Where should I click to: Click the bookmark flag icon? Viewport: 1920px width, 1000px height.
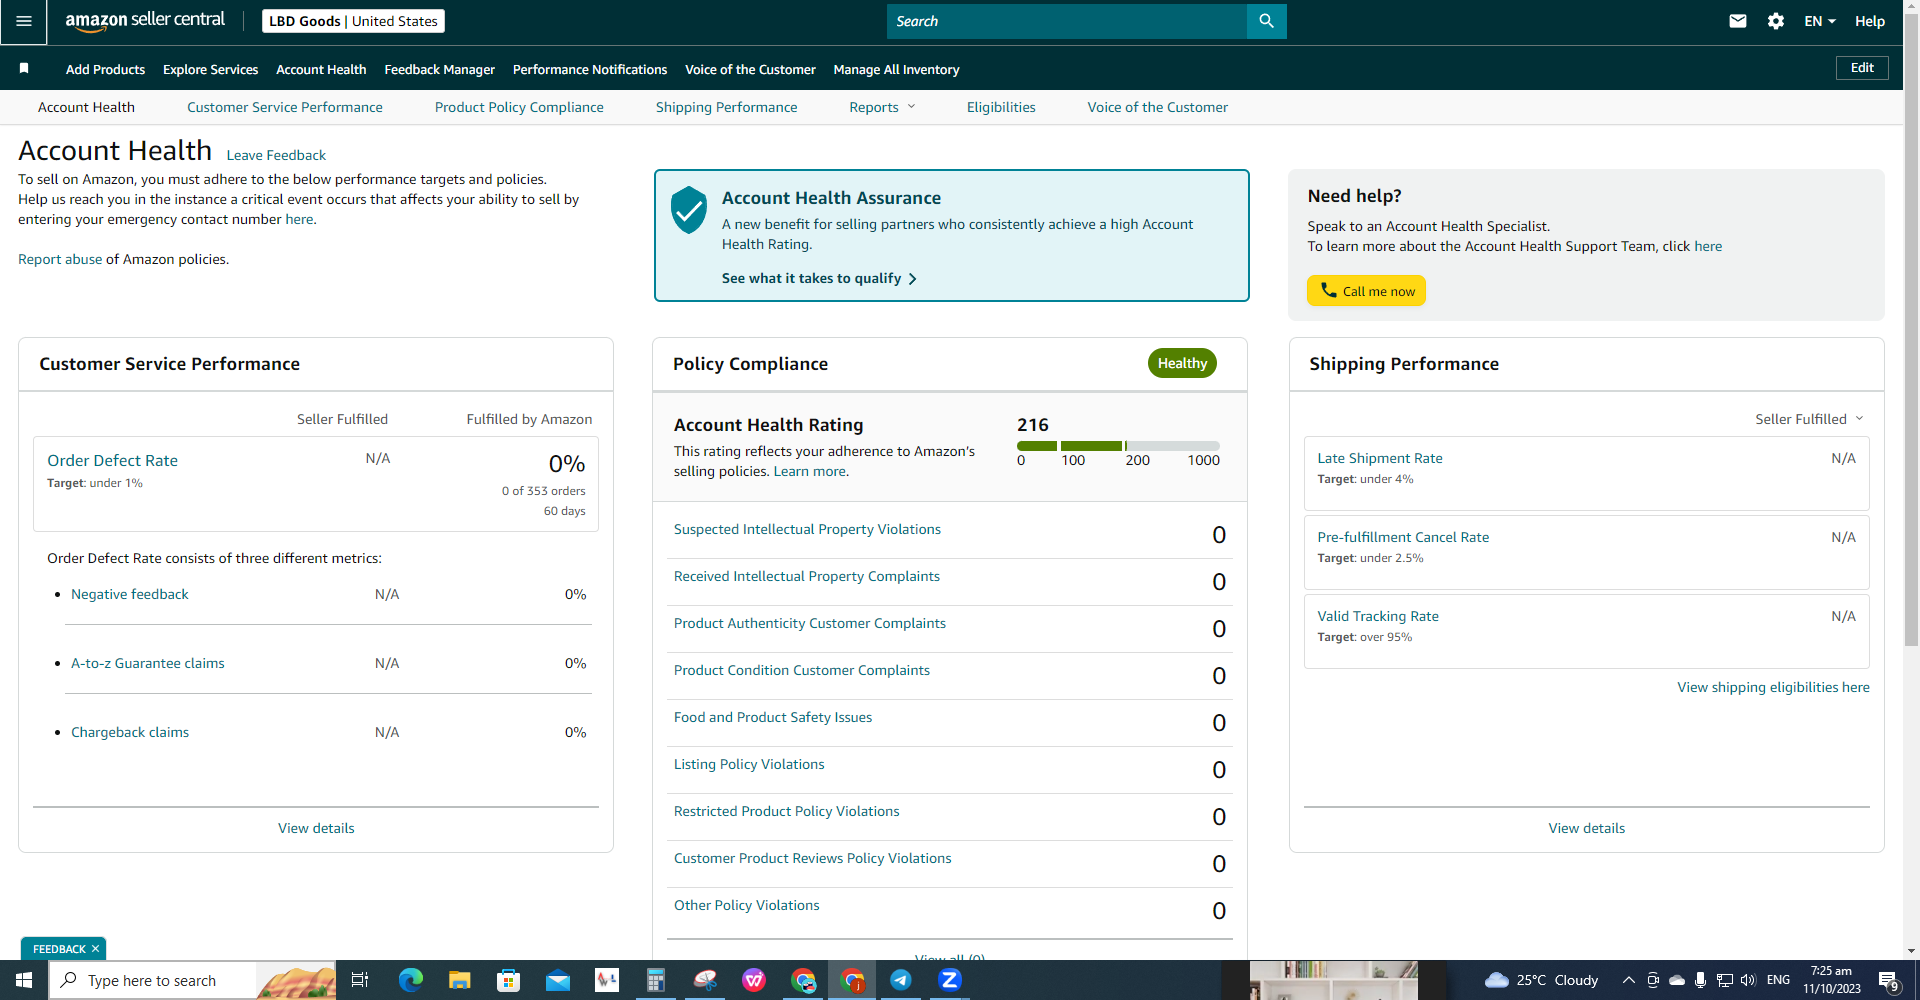pos(24,68)
